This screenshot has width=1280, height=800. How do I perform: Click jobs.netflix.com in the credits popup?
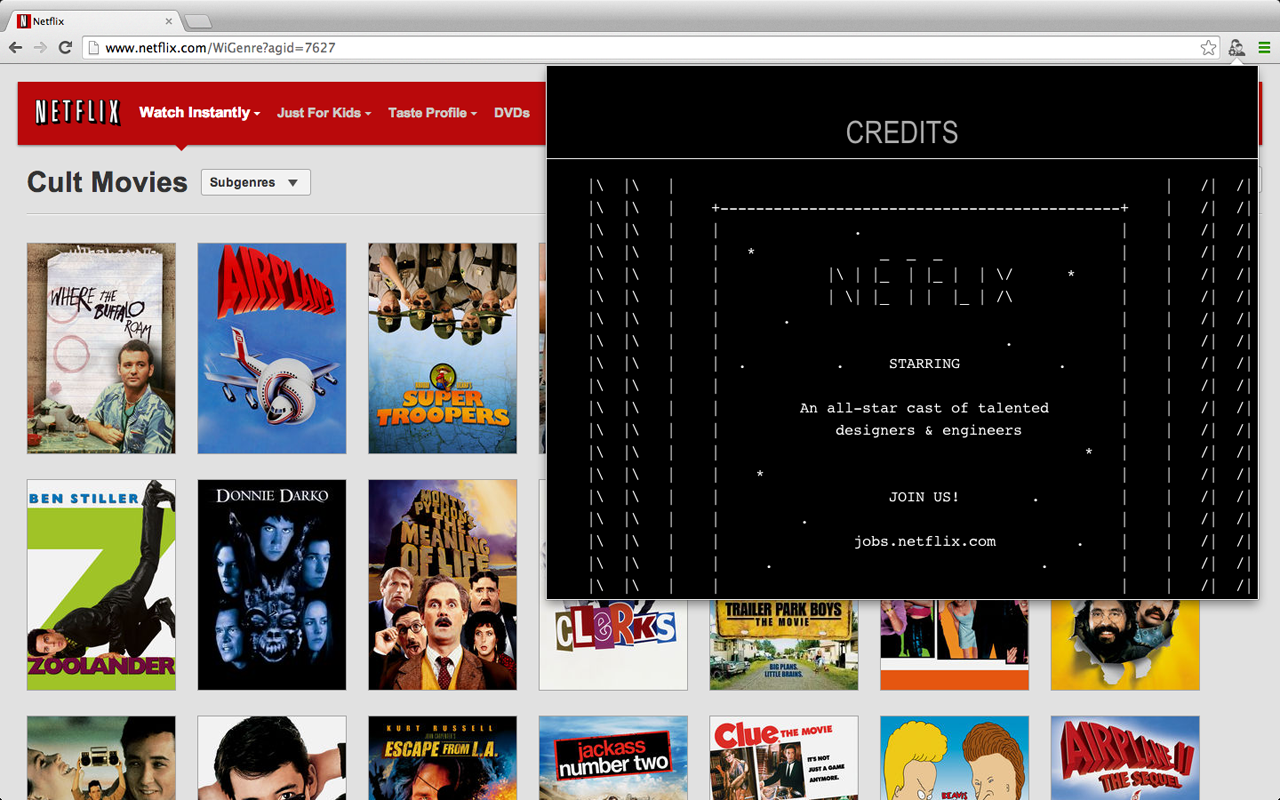(x=925, y=542)
